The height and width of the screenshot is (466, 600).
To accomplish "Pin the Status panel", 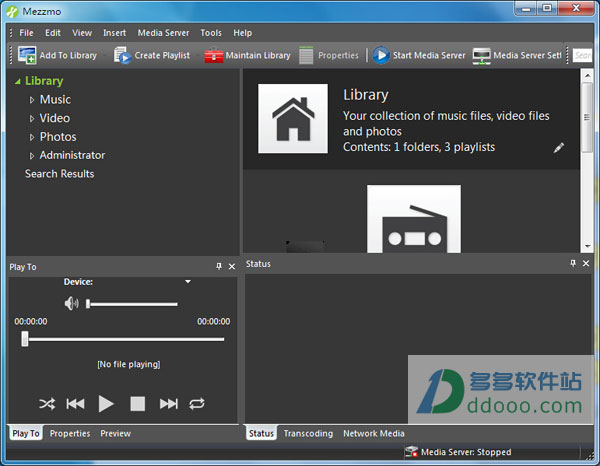I will coord(573,263).
